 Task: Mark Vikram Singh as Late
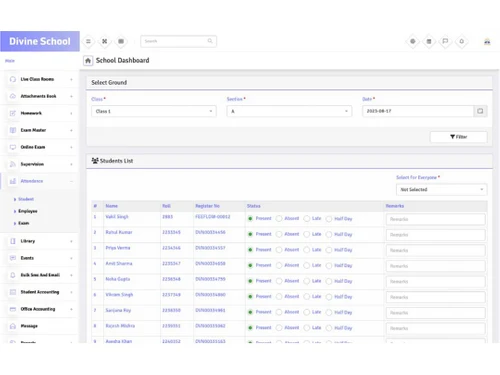pos(307,297)
